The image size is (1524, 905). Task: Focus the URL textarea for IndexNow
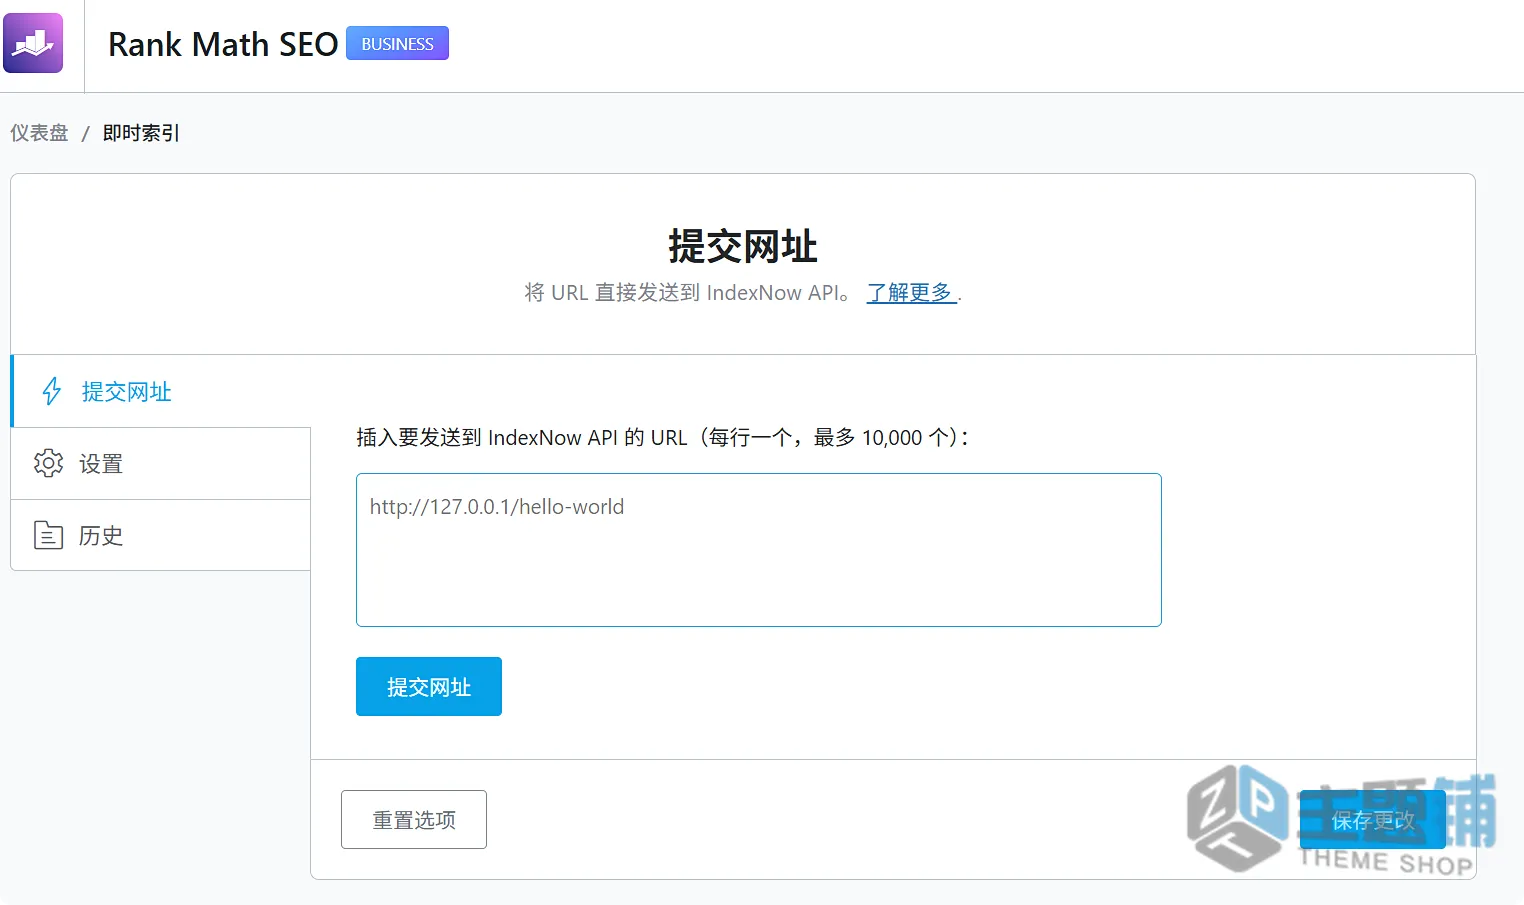coord(759,550)
